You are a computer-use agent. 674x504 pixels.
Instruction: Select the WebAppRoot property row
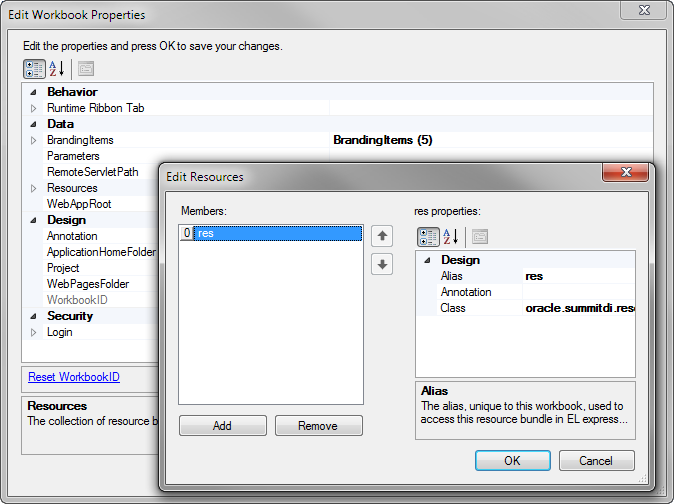[x=100, y=204]
